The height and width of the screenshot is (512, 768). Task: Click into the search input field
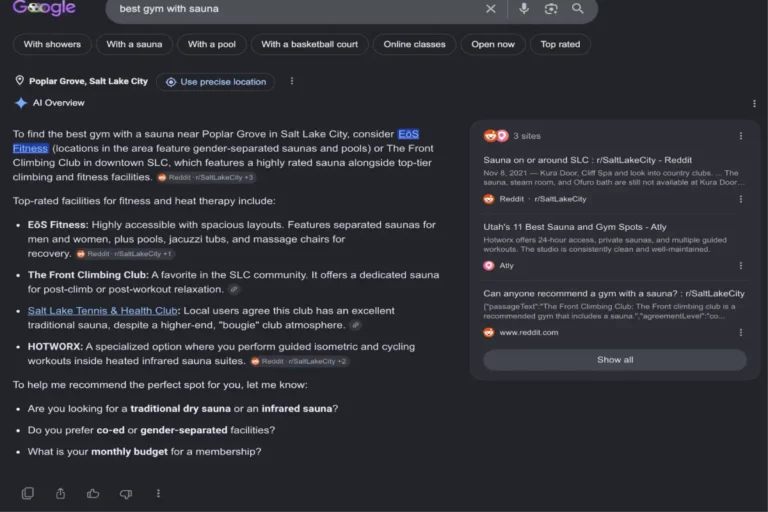pyautogui.click(x=294, y=9)
